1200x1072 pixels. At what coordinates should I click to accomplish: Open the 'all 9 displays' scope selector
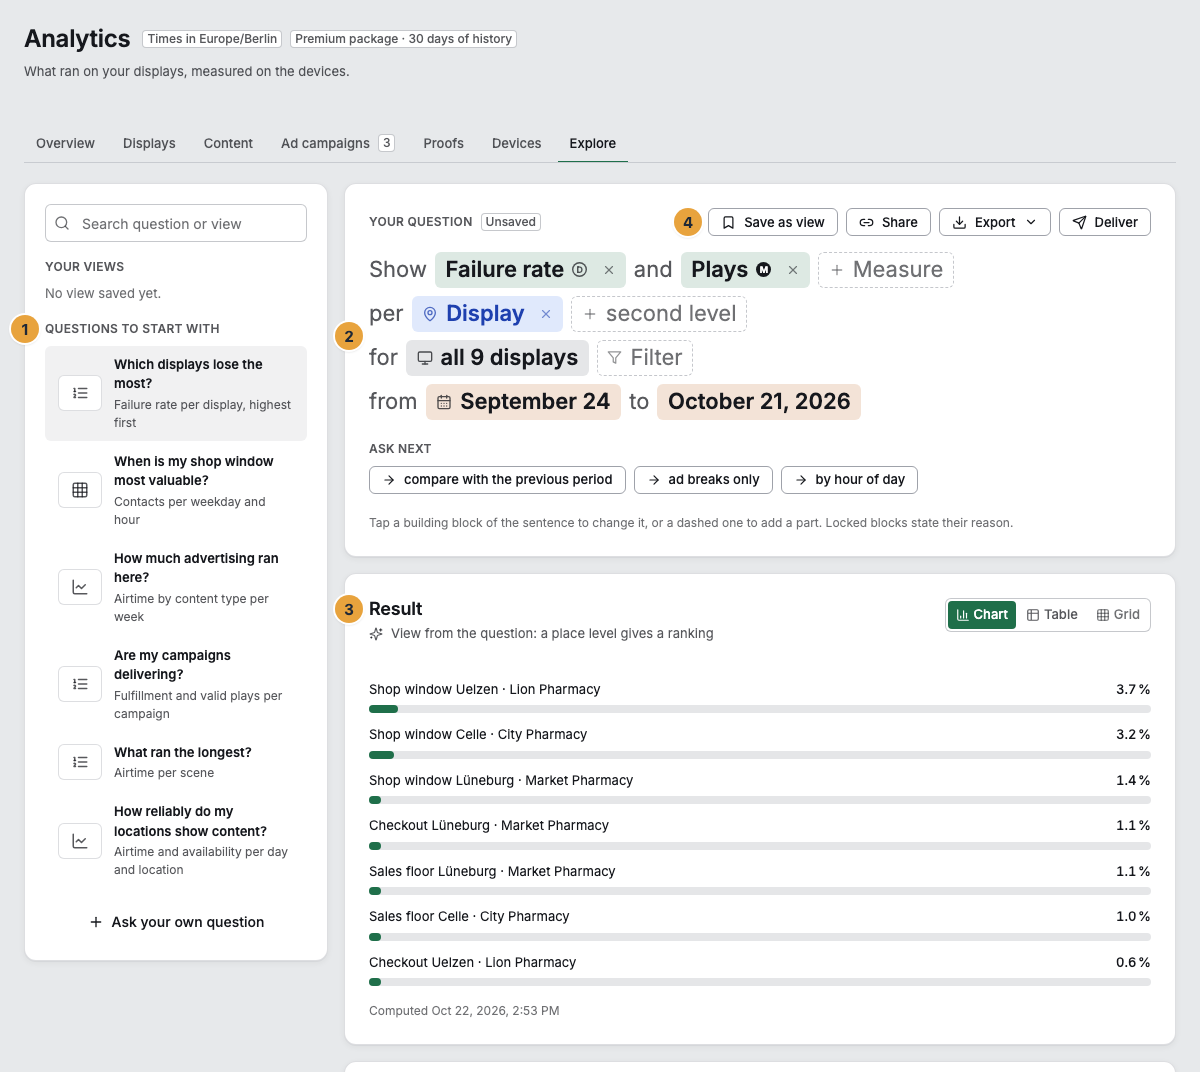(498, 358)
